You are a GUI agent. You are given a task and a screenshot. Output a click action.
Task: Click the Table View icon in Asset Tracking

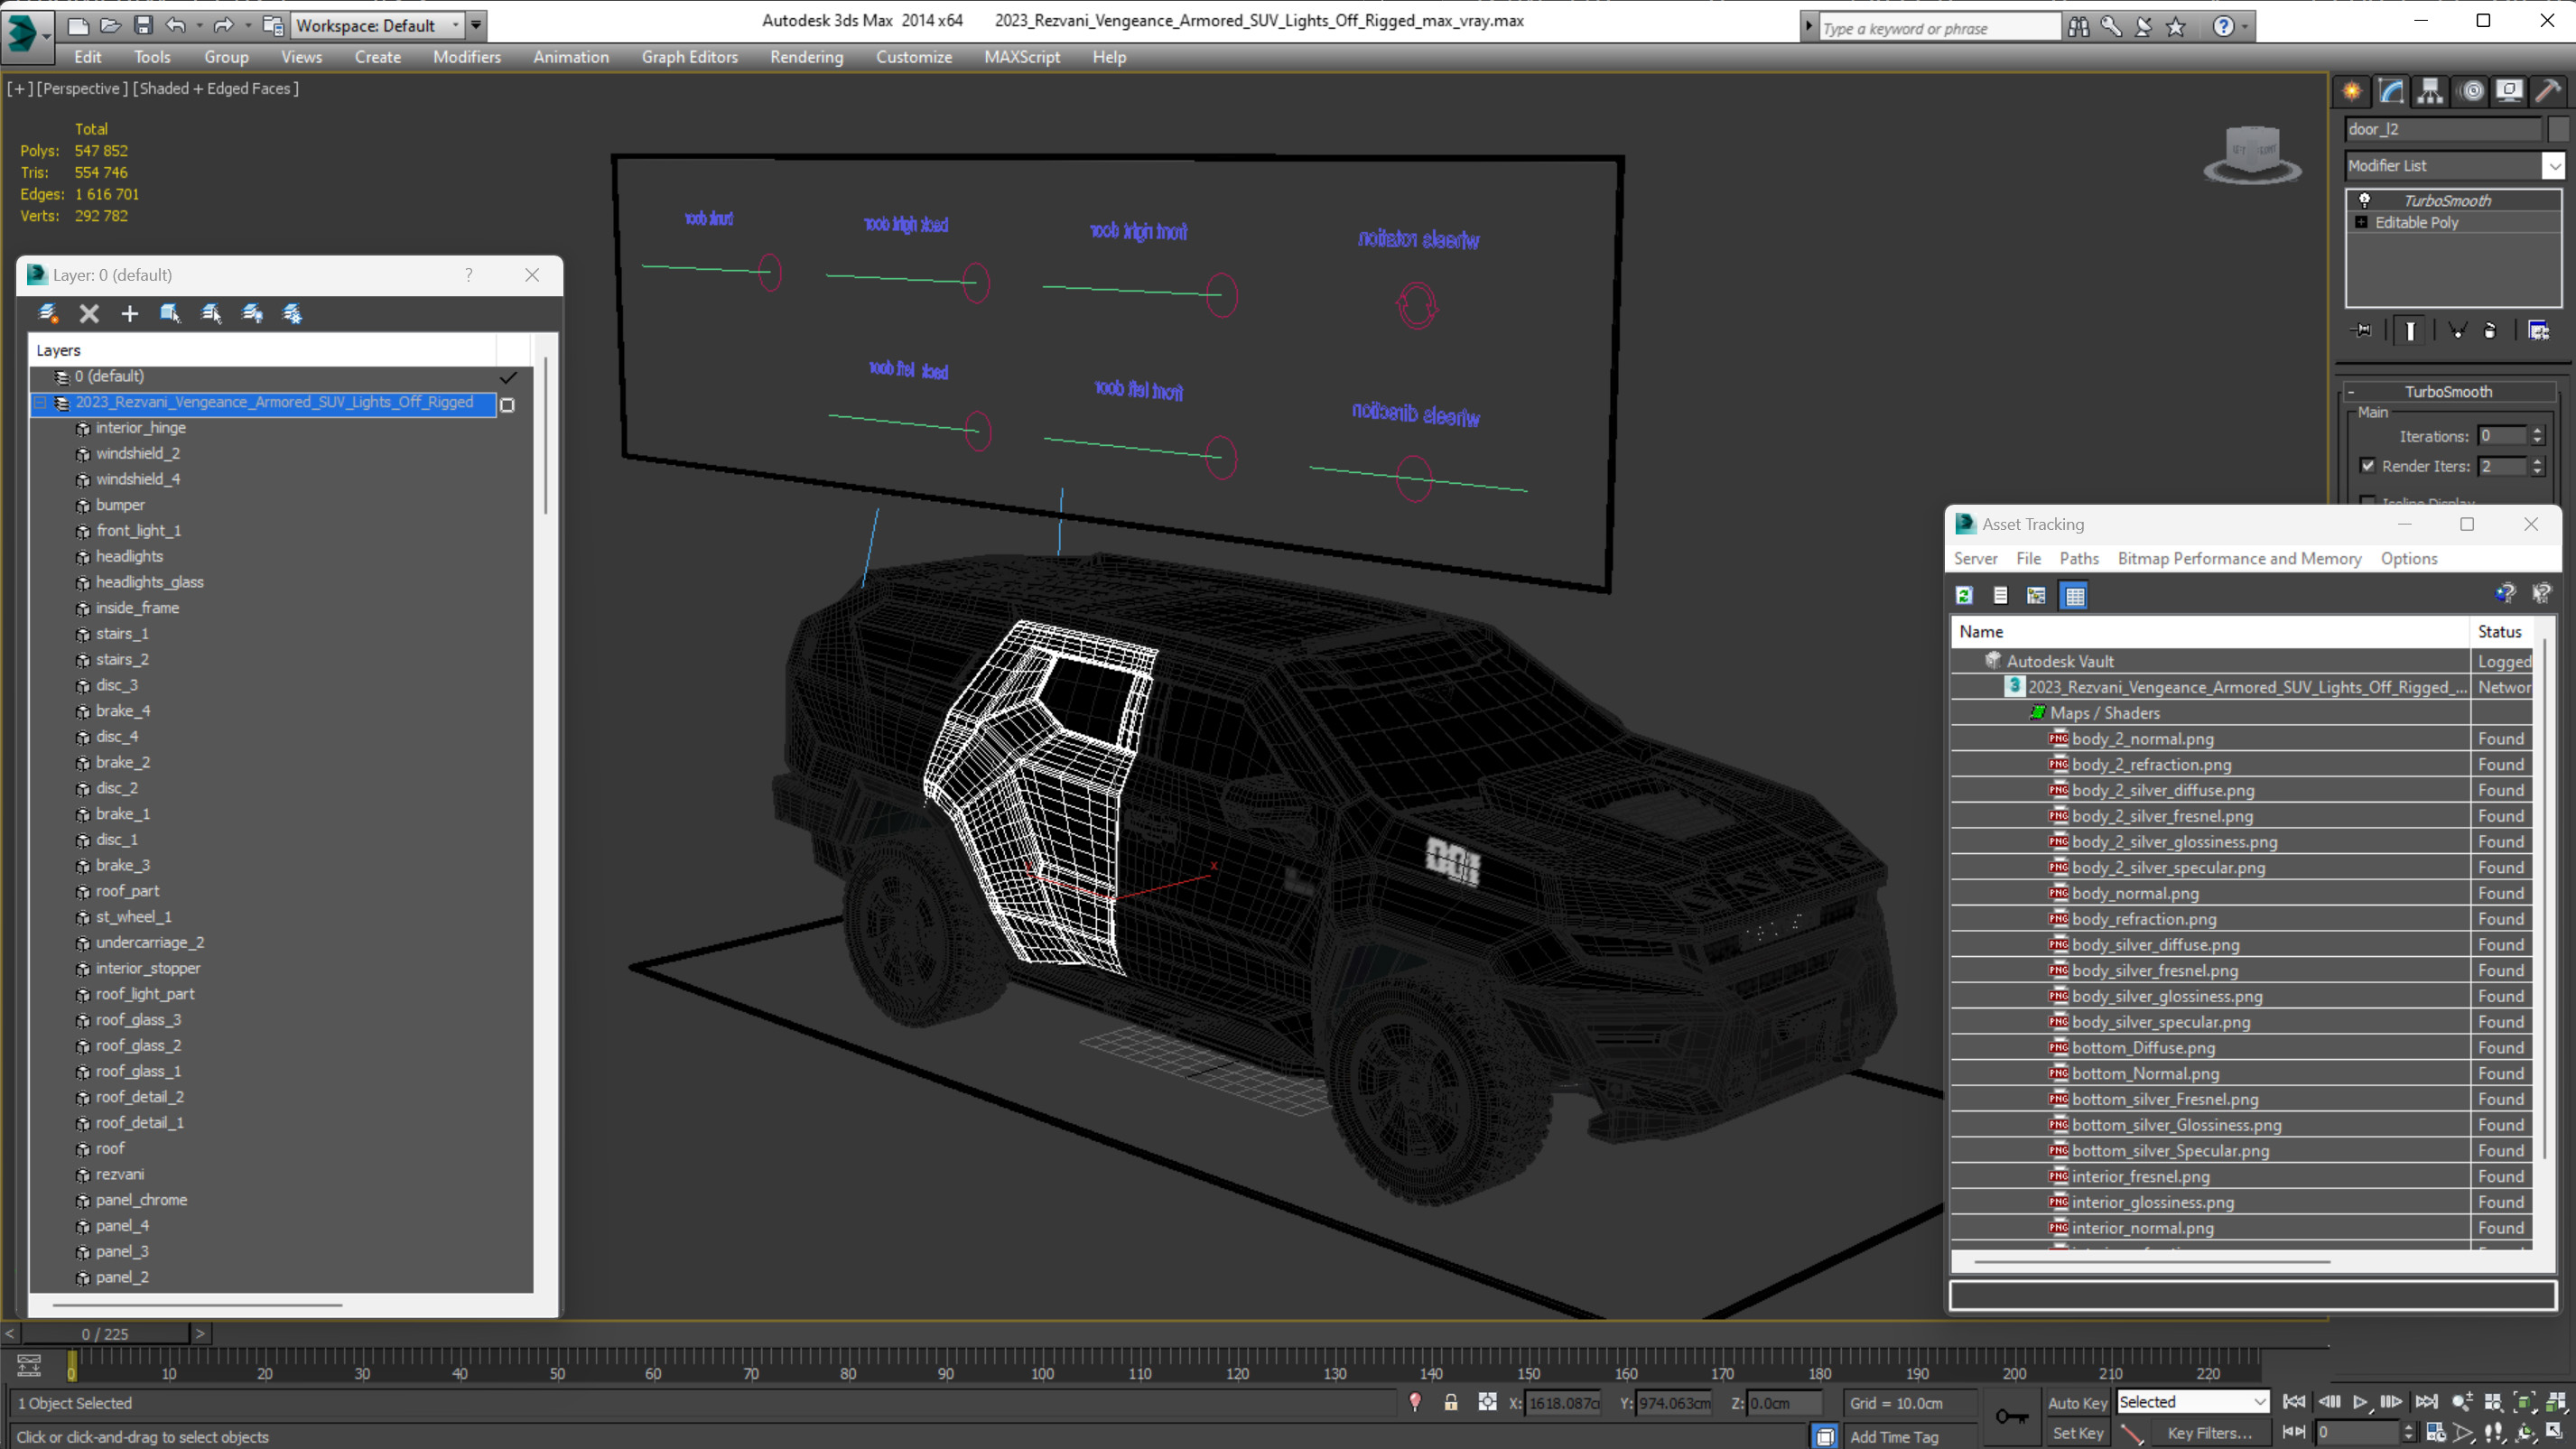2075,596
